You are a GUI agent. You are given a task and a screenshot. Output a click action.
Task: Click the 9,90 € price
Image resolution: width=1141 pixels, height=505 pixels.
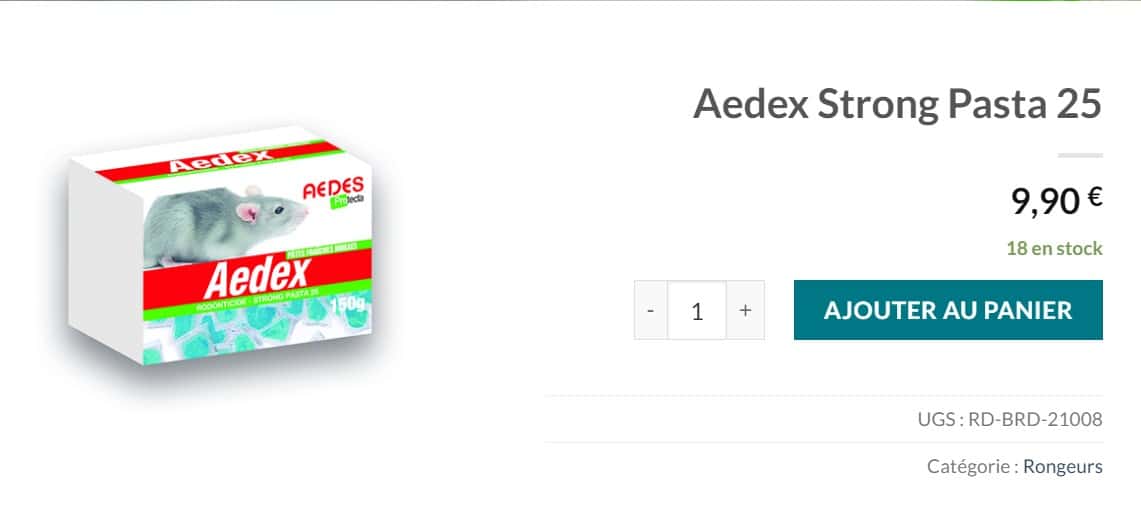[x=1057, y=200]
